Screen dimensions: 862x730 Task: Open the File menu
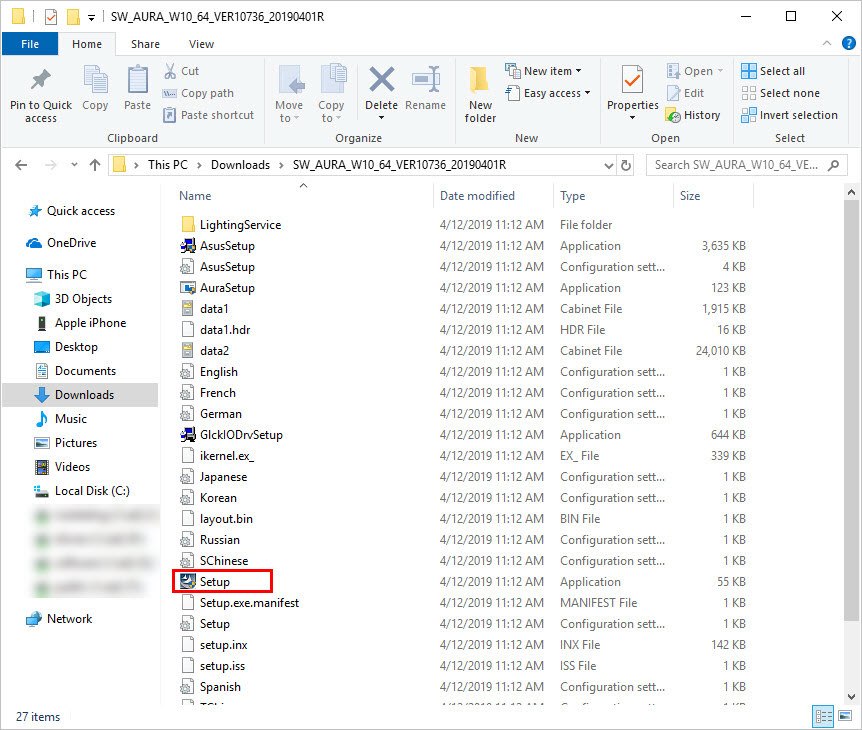point(30,44)
